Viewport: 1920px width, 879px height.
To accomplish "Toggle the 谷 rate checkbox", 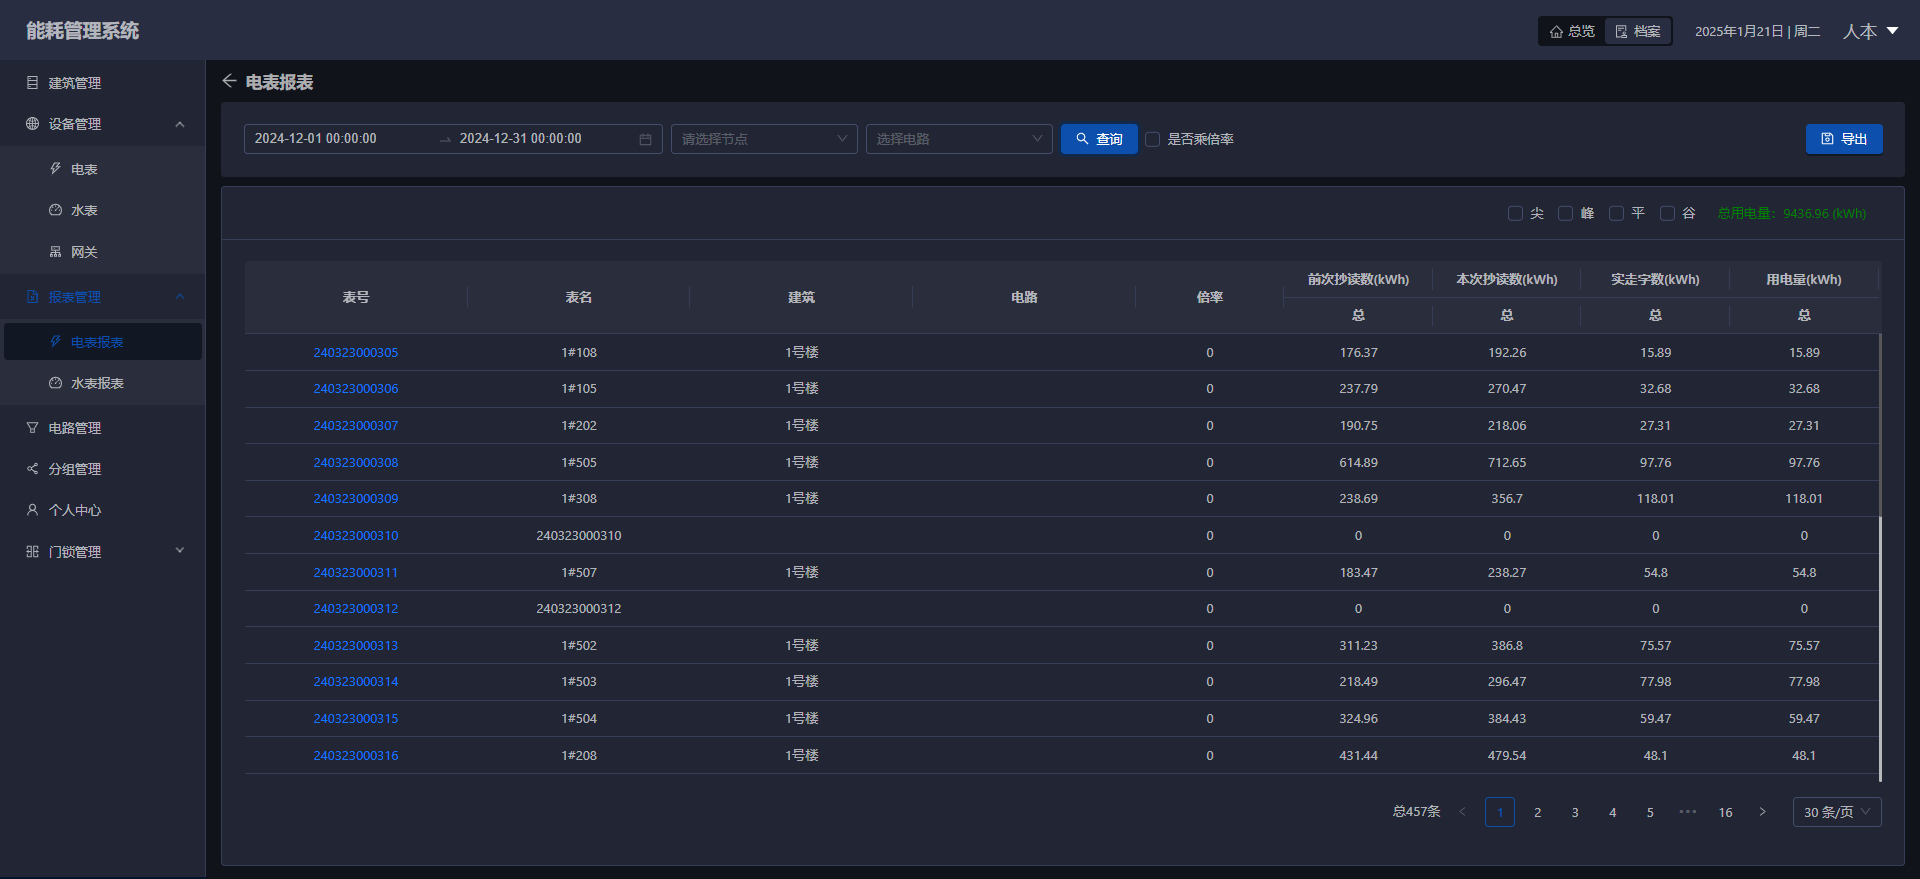I will [1667, 213].
